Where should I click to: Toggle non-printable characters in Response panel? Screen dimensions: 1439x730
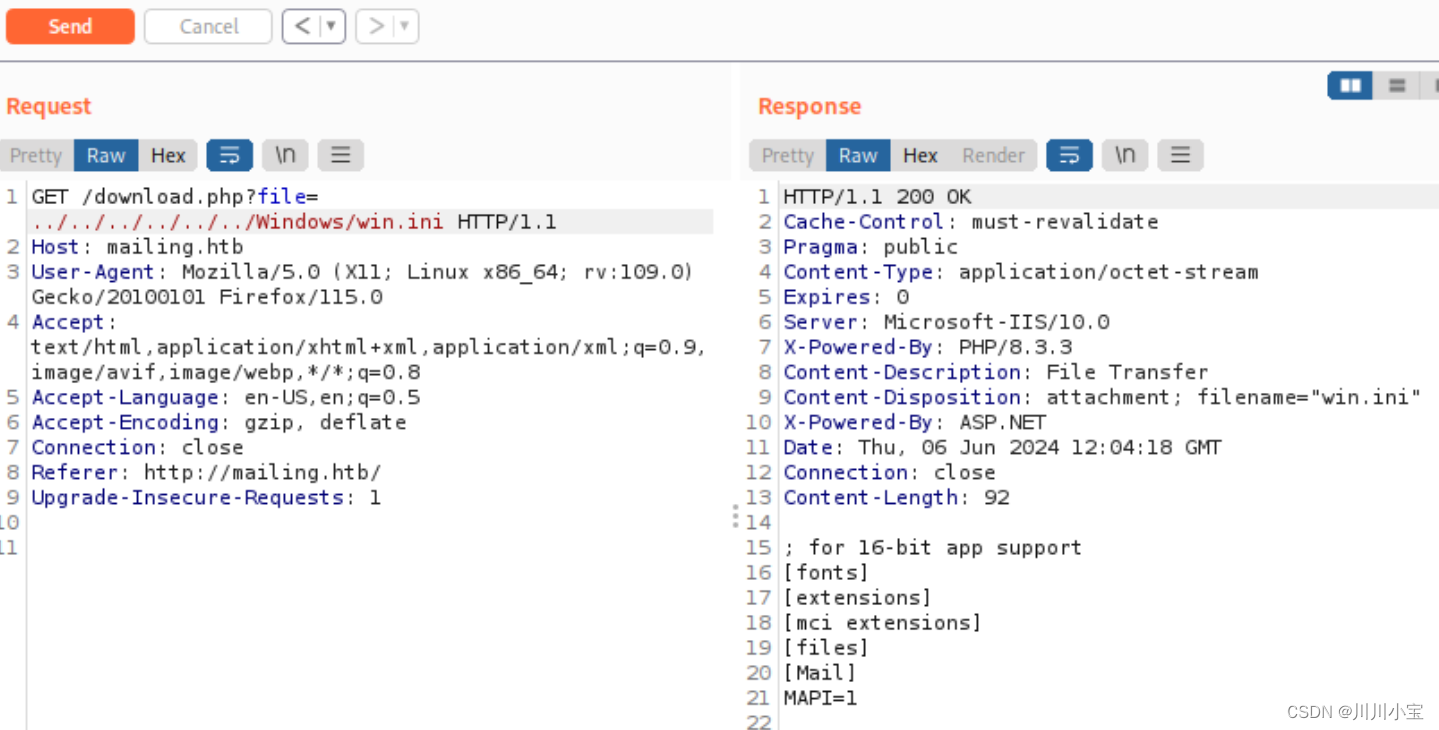pyautogui.click(x=1125, y=155)
